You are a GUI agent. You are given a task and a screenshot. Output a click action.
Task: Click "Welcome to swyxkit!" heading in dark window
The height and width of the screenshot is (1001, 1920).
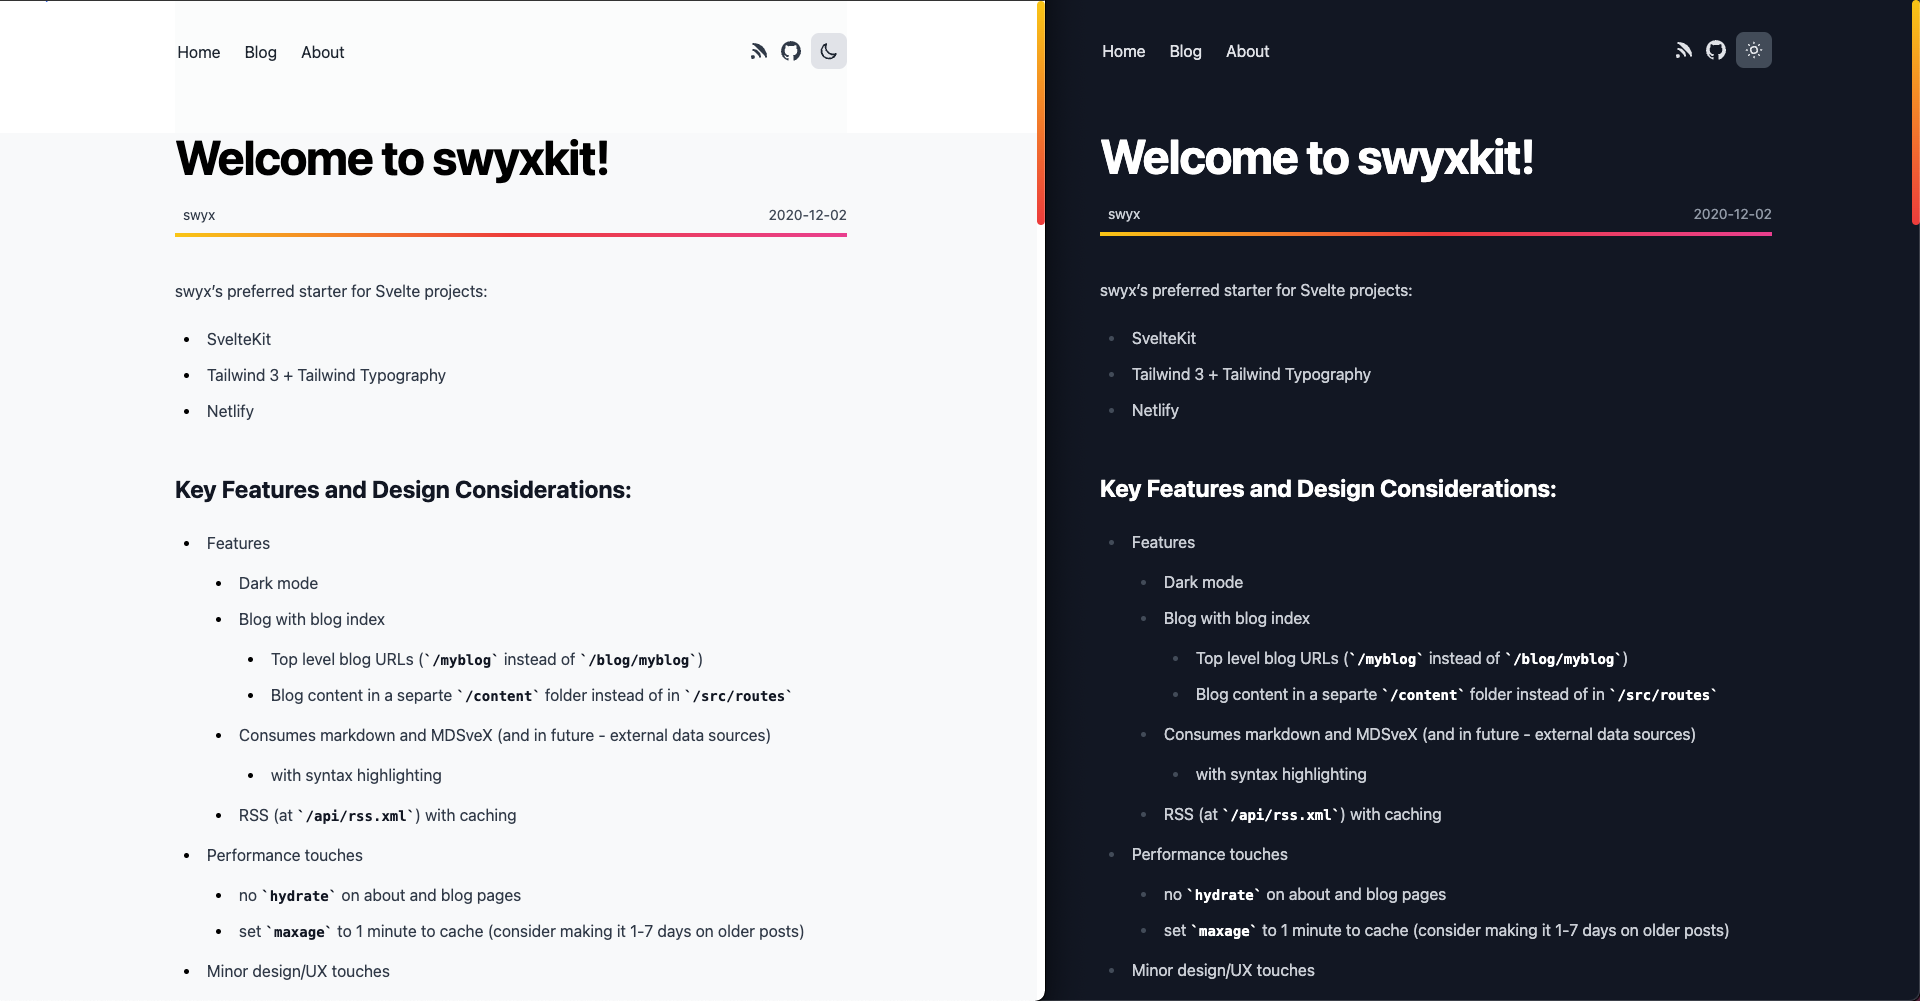(x=1317, y=158)
